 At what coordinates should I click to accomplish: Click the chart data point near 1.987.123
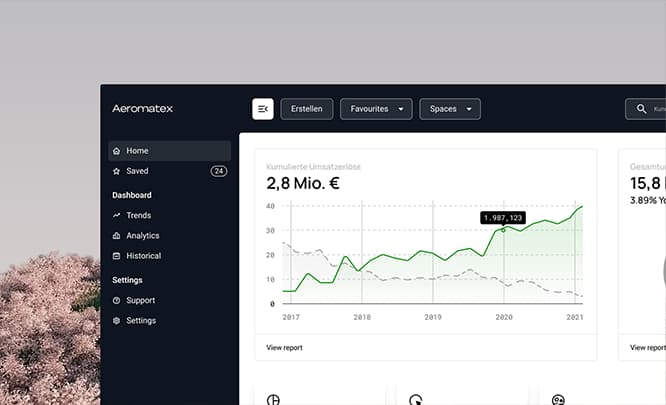[x=503, y=230]
